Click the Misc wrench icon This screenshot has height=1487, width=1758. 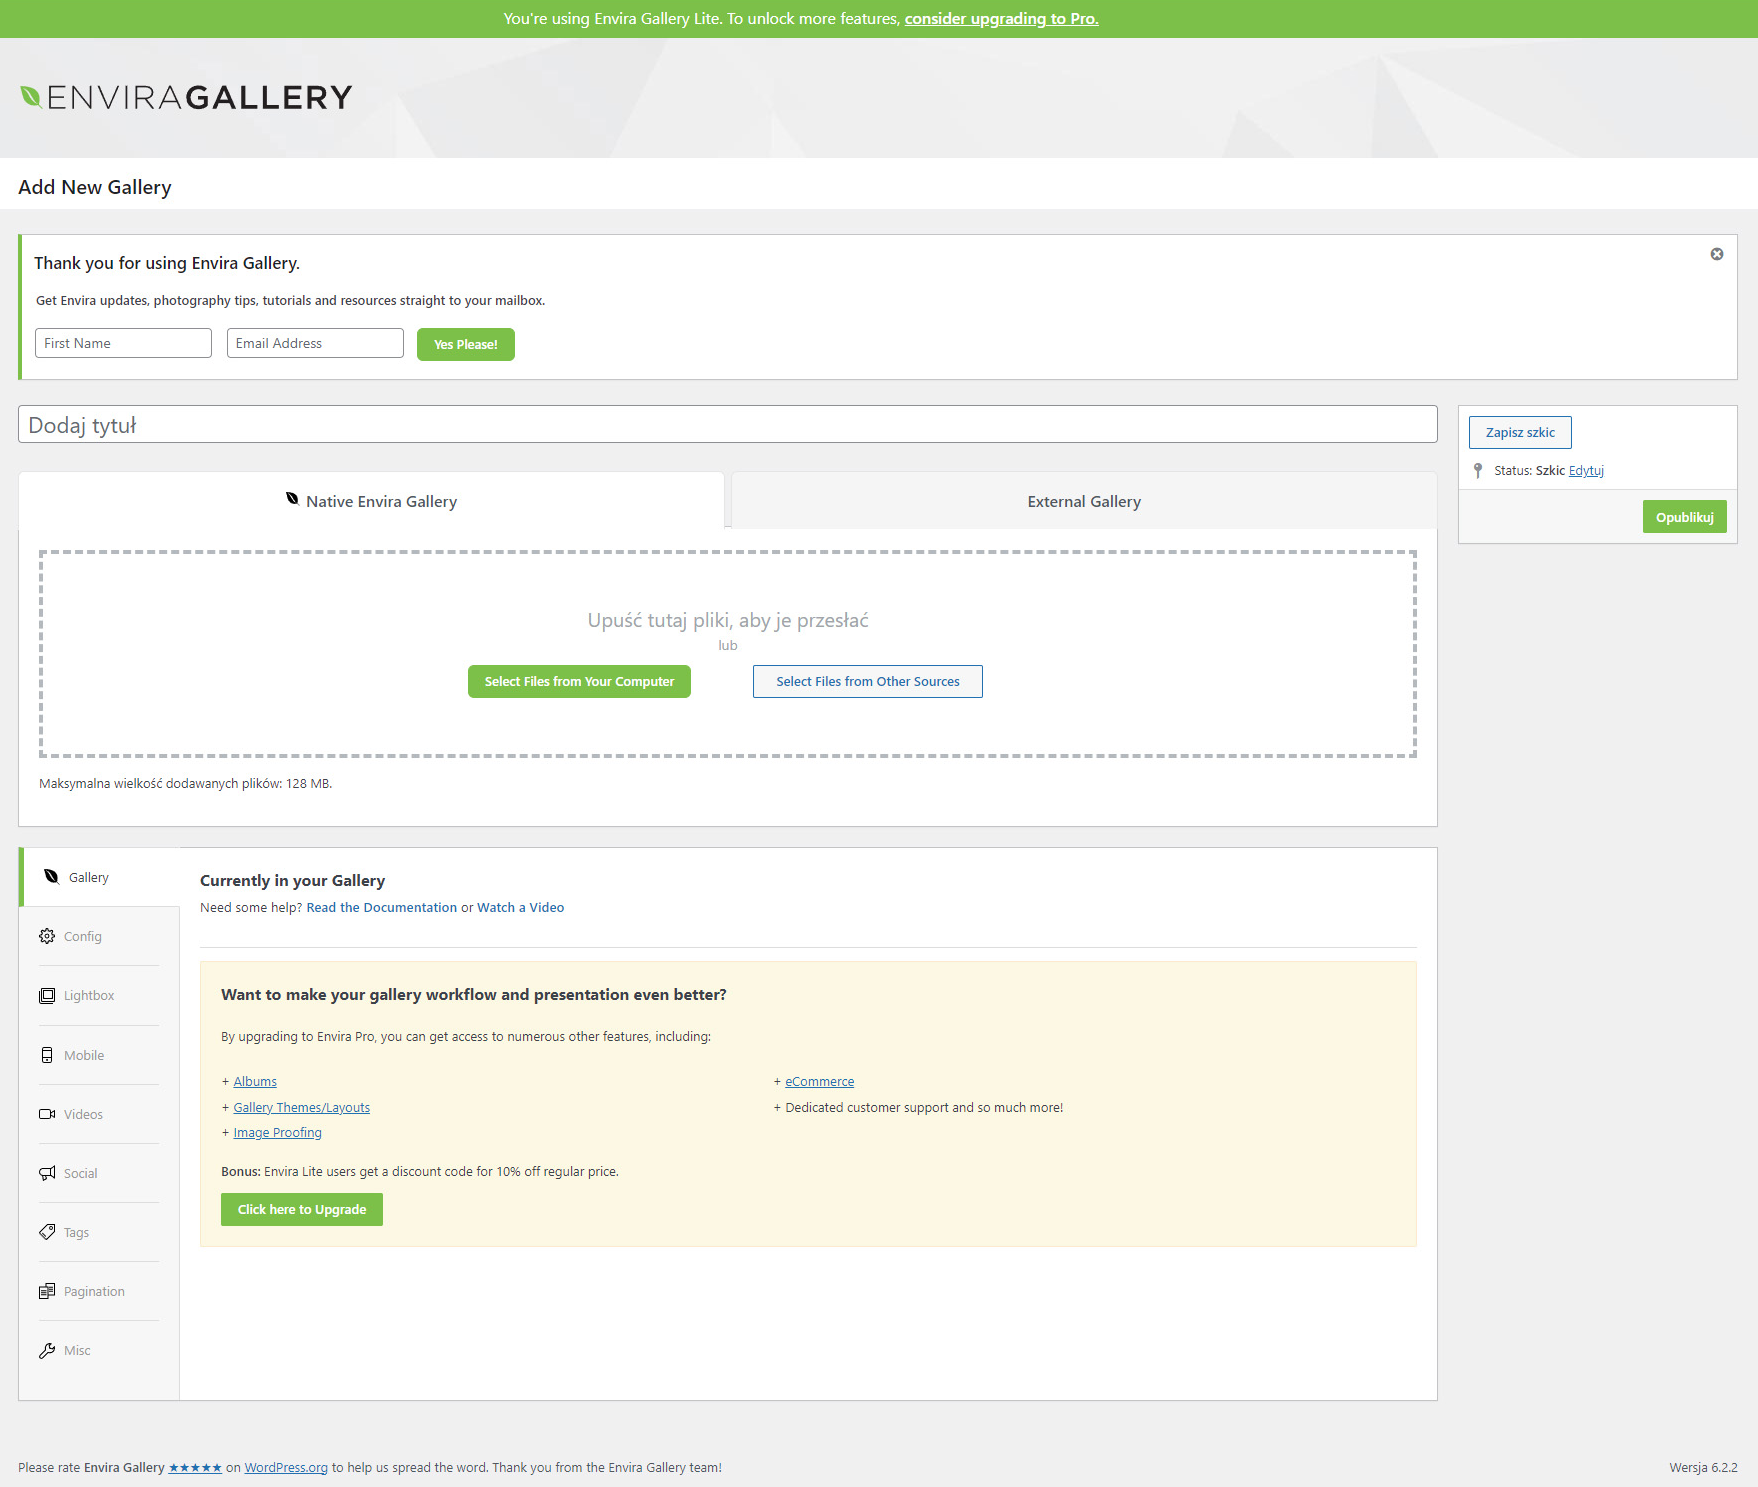coord(47,1350)
